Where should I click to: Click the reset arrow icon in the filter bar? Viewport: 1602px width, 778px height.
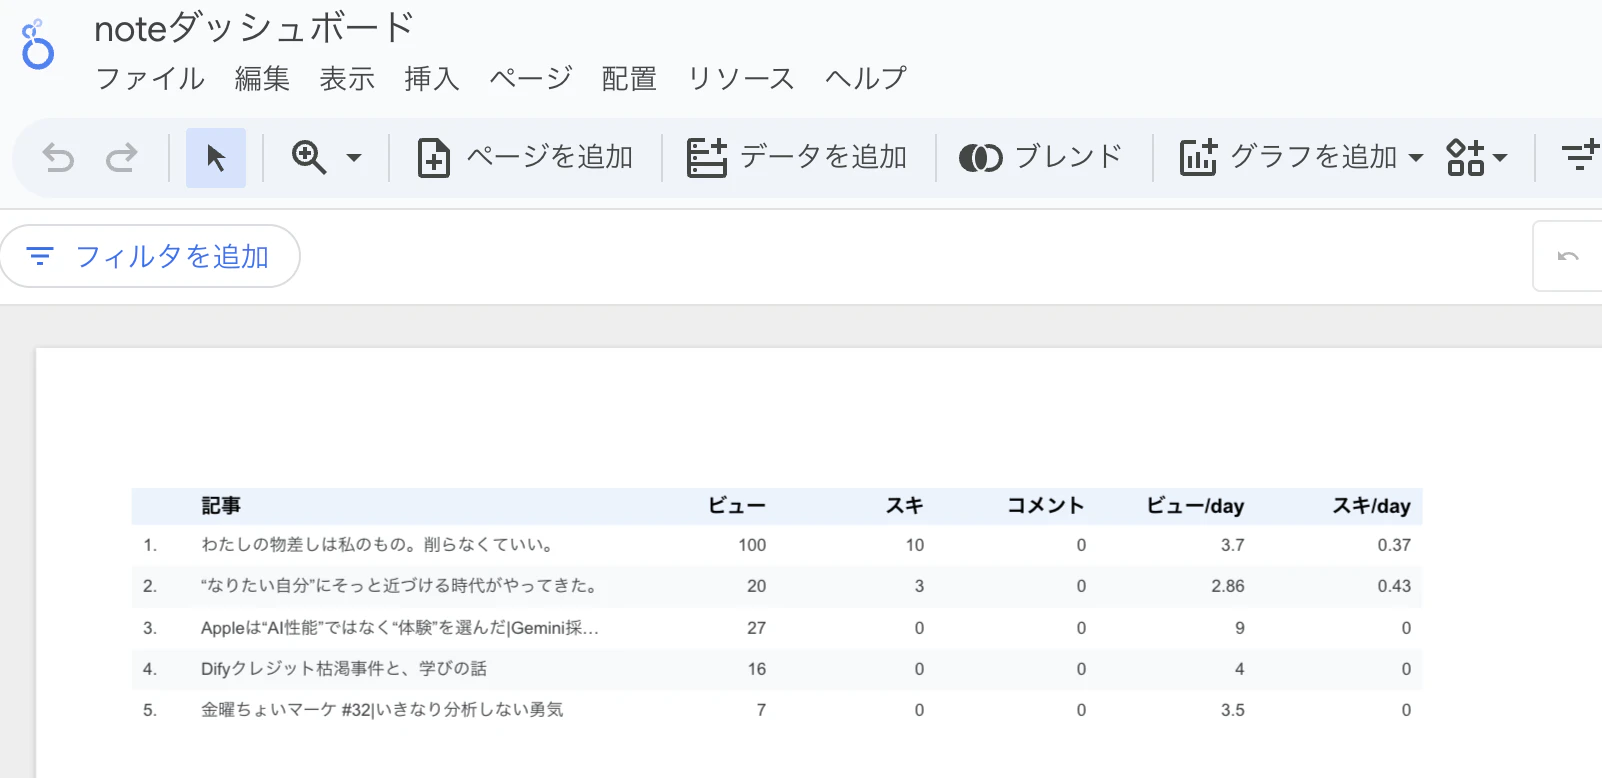1568,257
